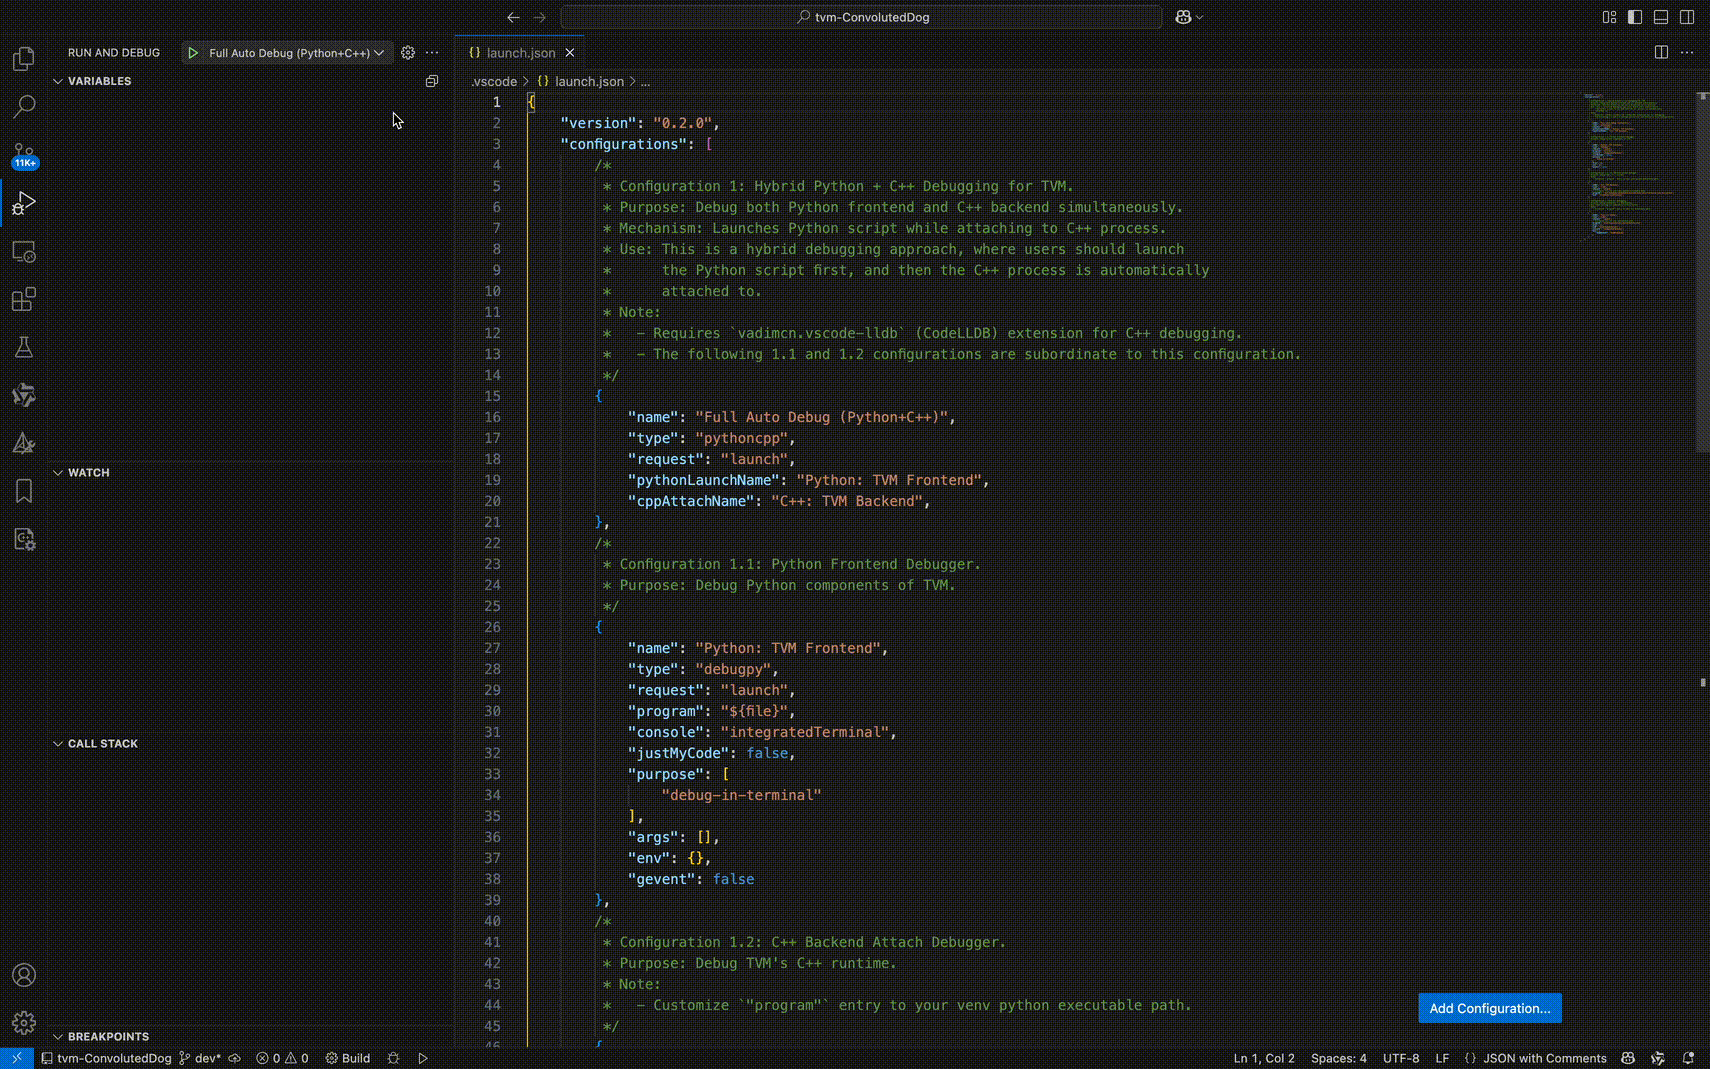Collapse the Watch section

pos(58,473)
